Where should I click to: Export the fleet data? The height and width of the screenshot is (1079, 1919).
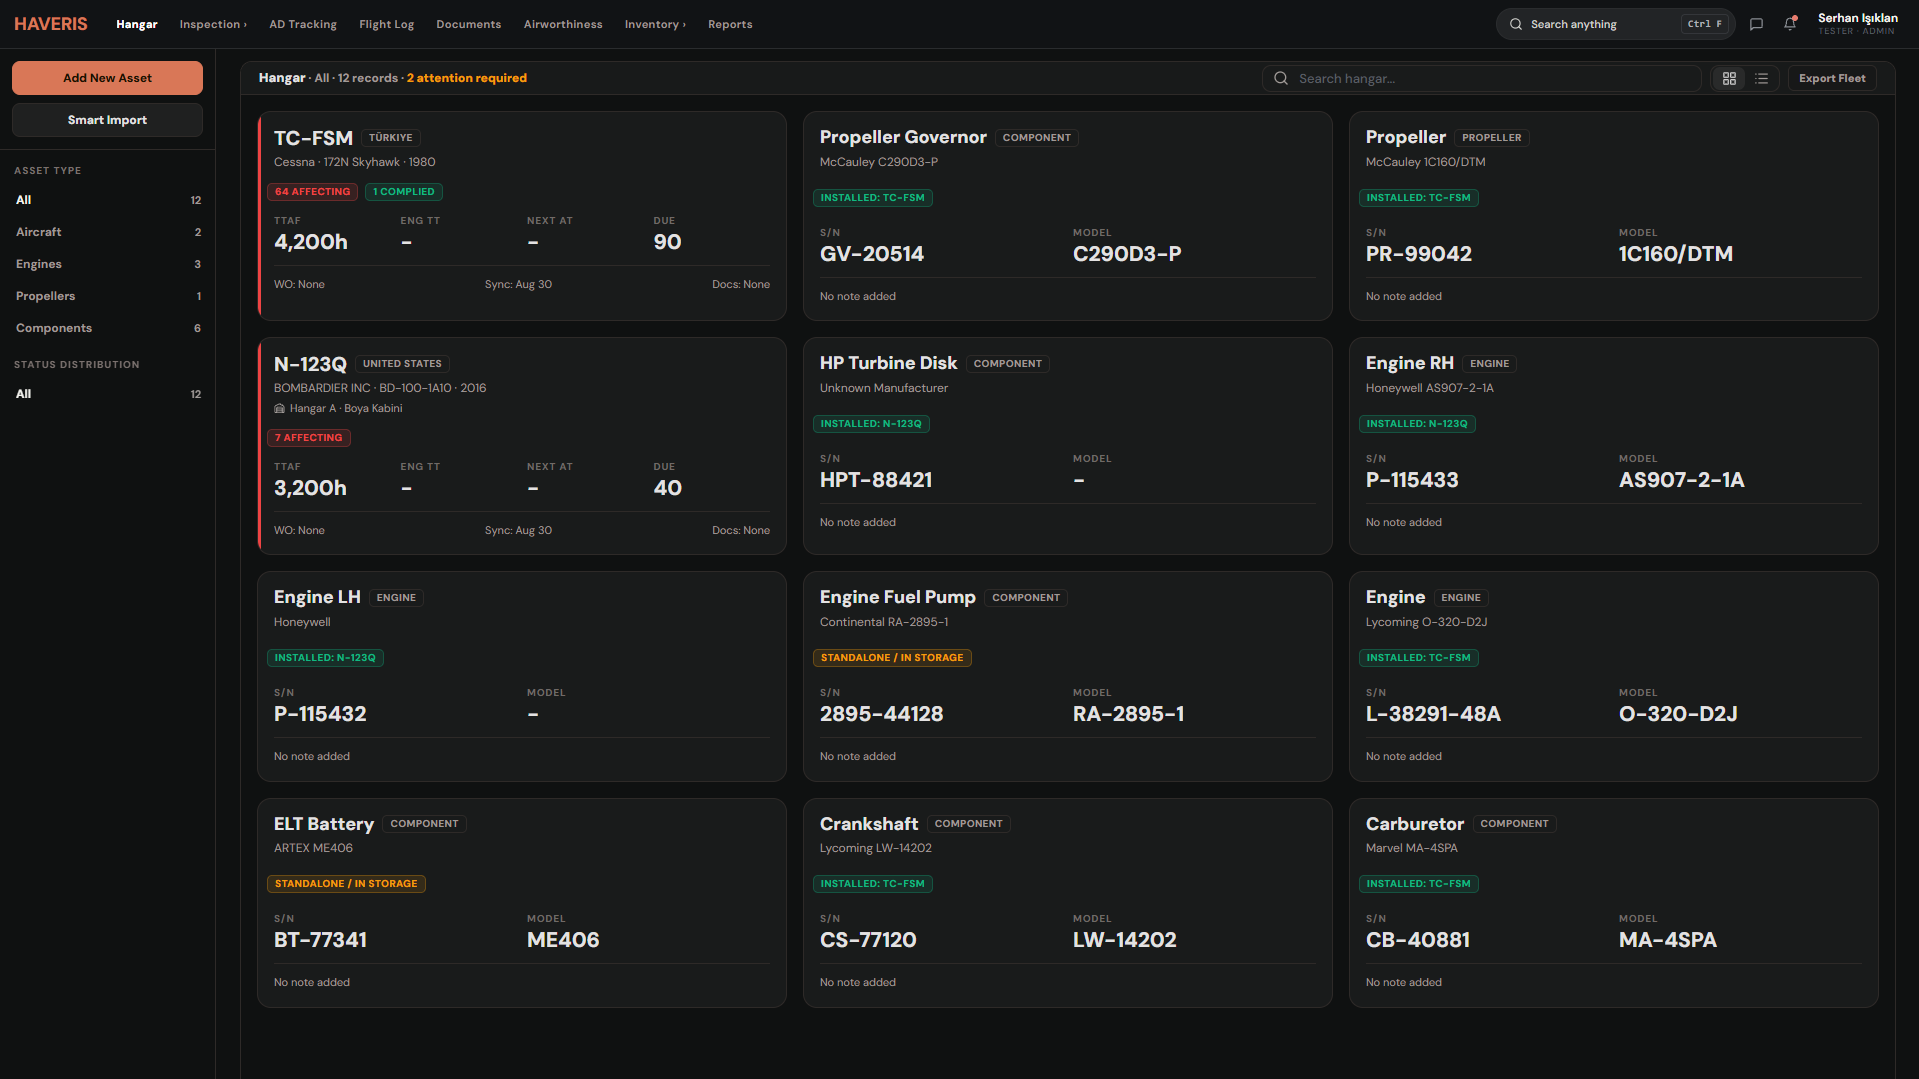pyautogui.click(x=1832, y=78)
